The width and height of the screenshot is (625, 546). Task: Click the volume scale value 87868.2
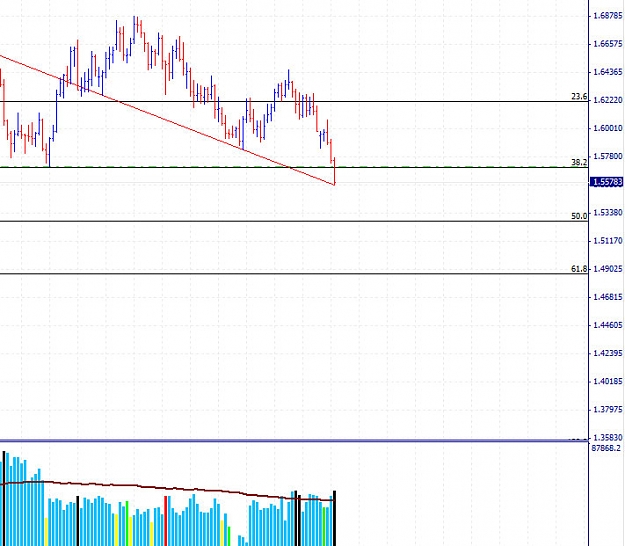[606, 448]
